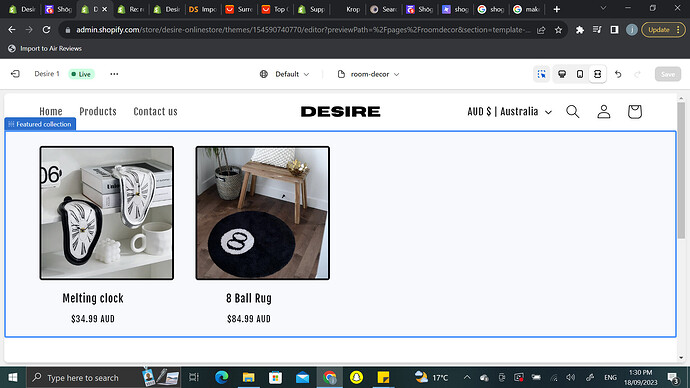
Task: Go to Home navigation link
Action: click(x=51, y=112)
